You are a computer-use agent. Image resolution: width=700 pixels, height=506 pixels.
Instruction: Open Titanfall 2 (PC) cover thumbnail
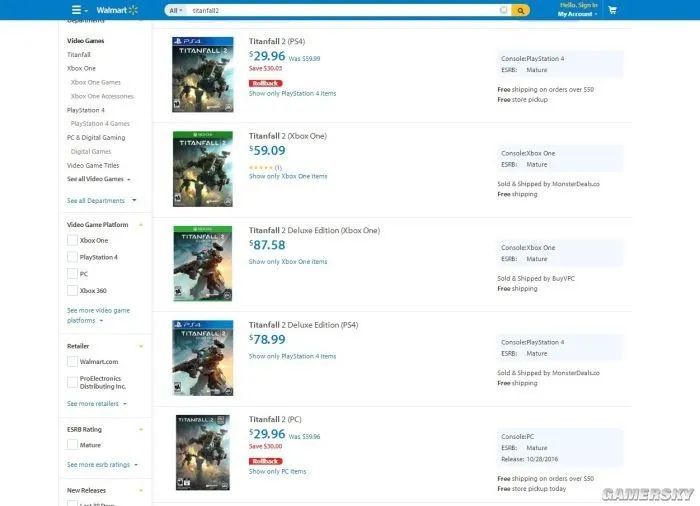pyautogui.click(x=202, y=452)
